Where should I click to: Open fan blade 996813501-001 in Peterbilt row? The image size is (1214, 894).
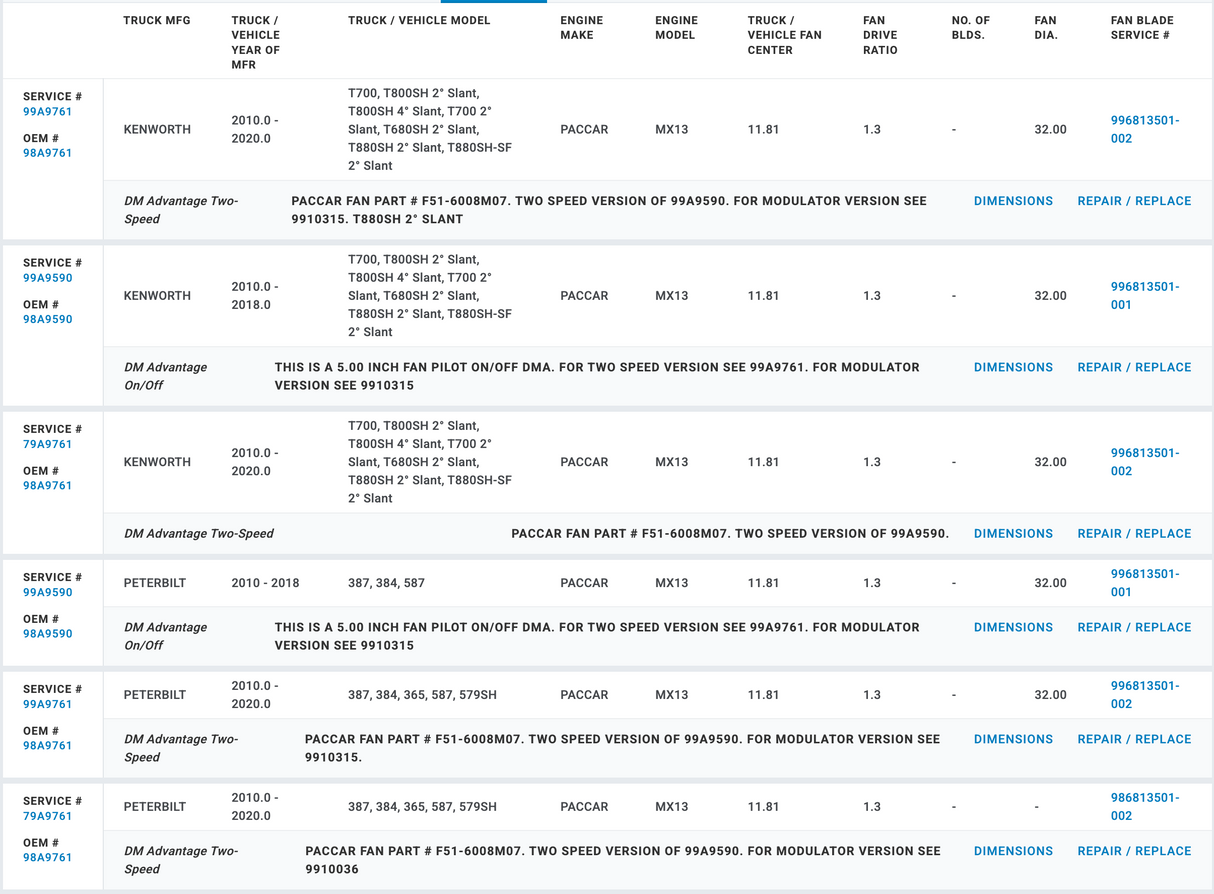(1145, 583)
